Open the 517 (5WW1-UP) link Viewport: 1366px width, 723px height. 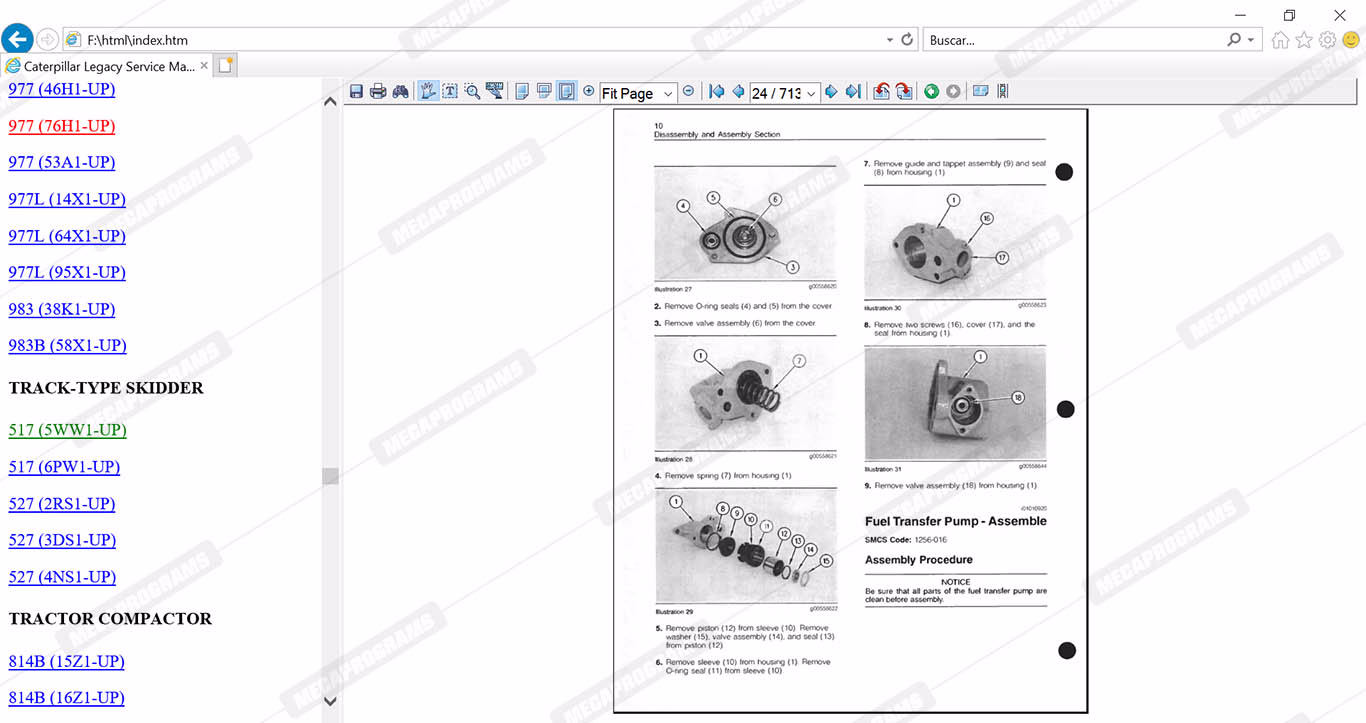(67, 430)
